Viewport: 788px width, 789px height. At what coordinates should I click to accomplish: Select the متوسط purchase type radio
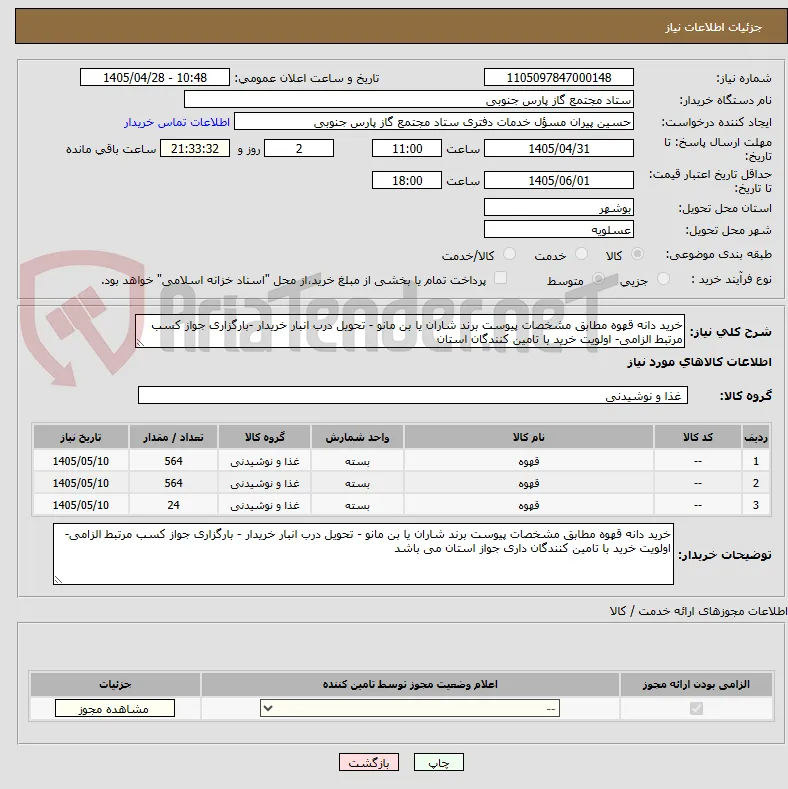pyautogui.click(x=598, y=278)
